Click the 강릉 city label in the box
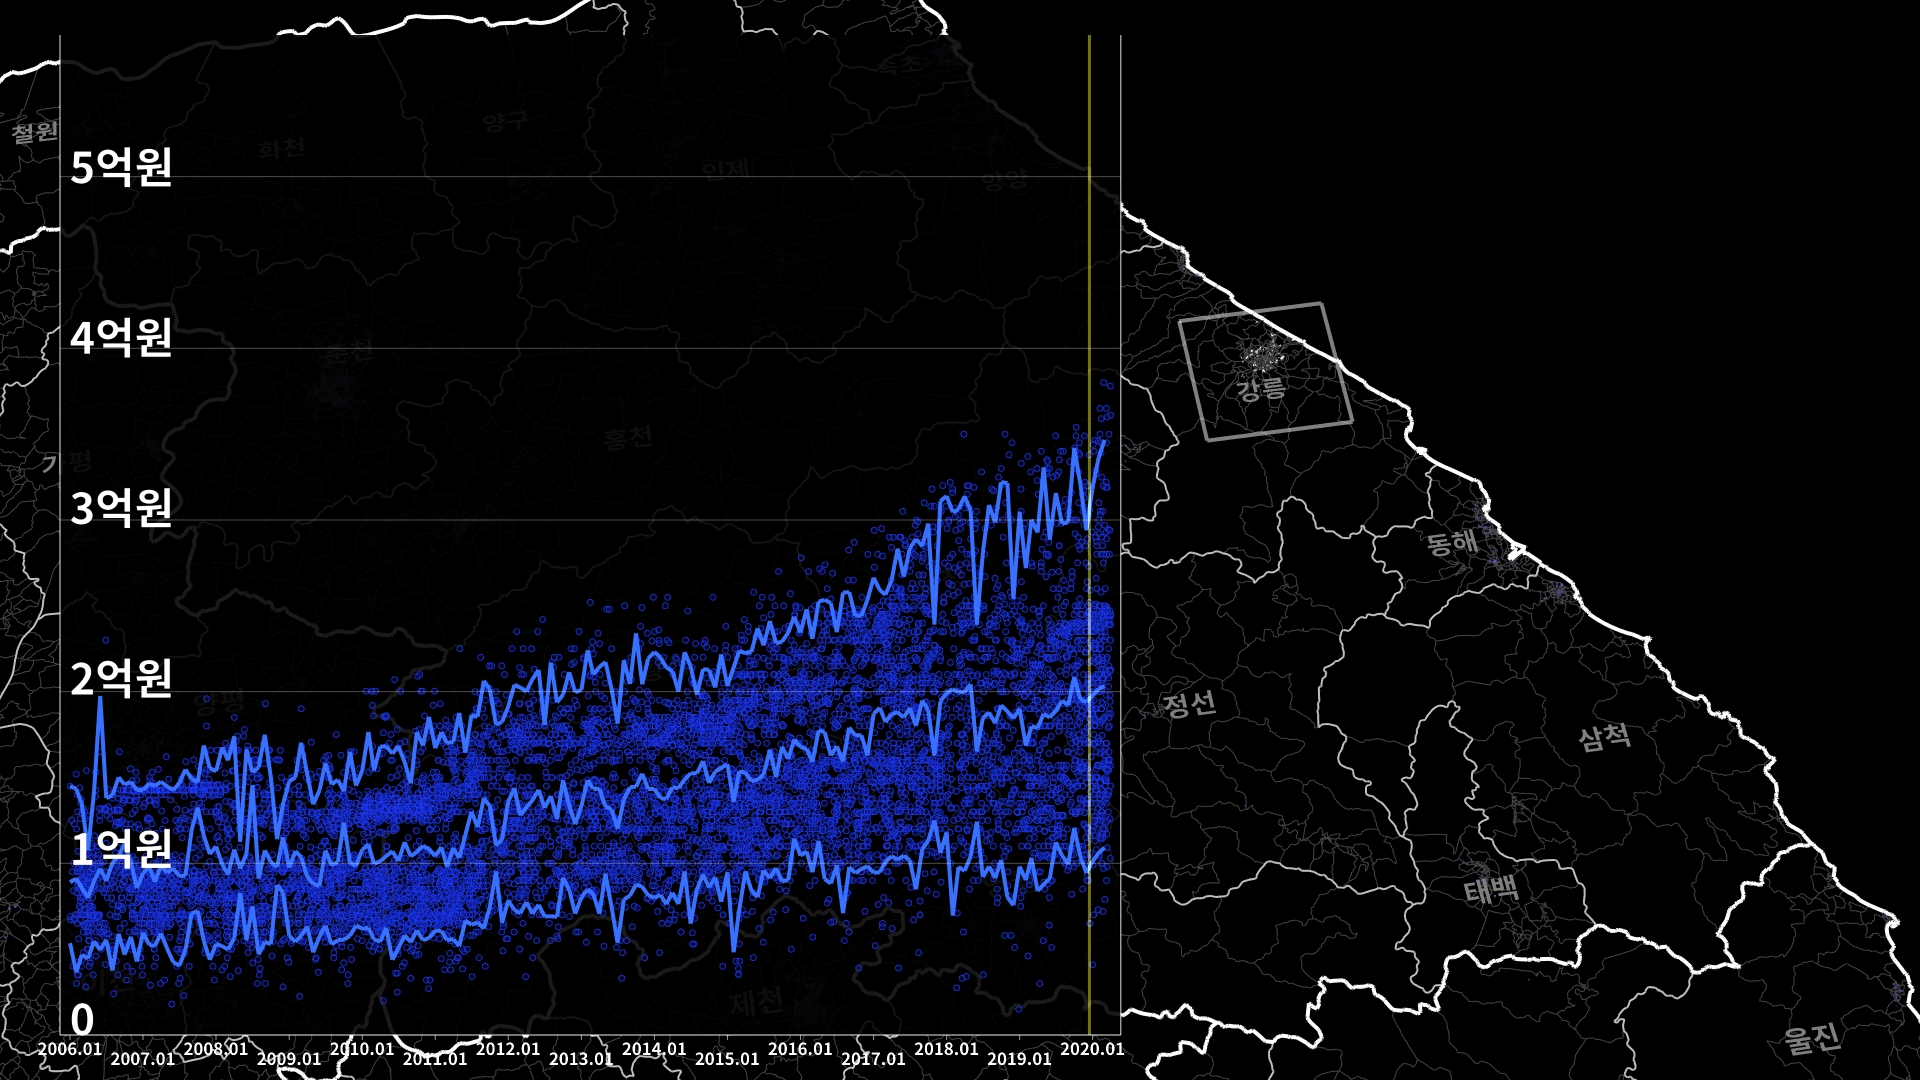This screenshot has width=1920, height=1080. click(x=1261, y=389)
